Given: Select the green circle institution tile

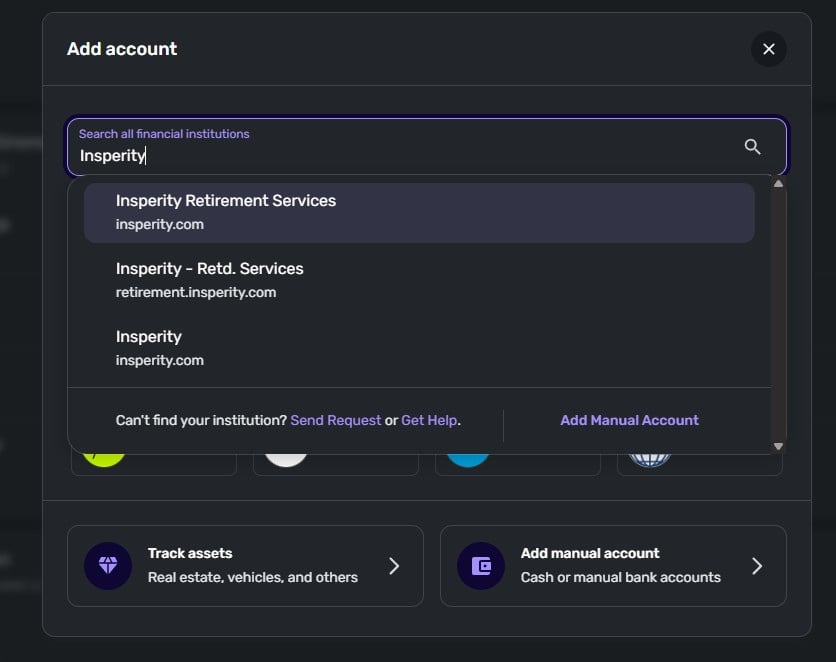Looking at the screenshot, I should point(154,464).
